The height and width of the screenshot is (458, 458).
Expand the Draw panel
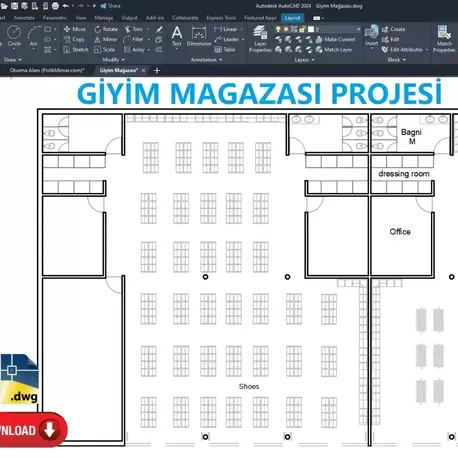(13, 60)
